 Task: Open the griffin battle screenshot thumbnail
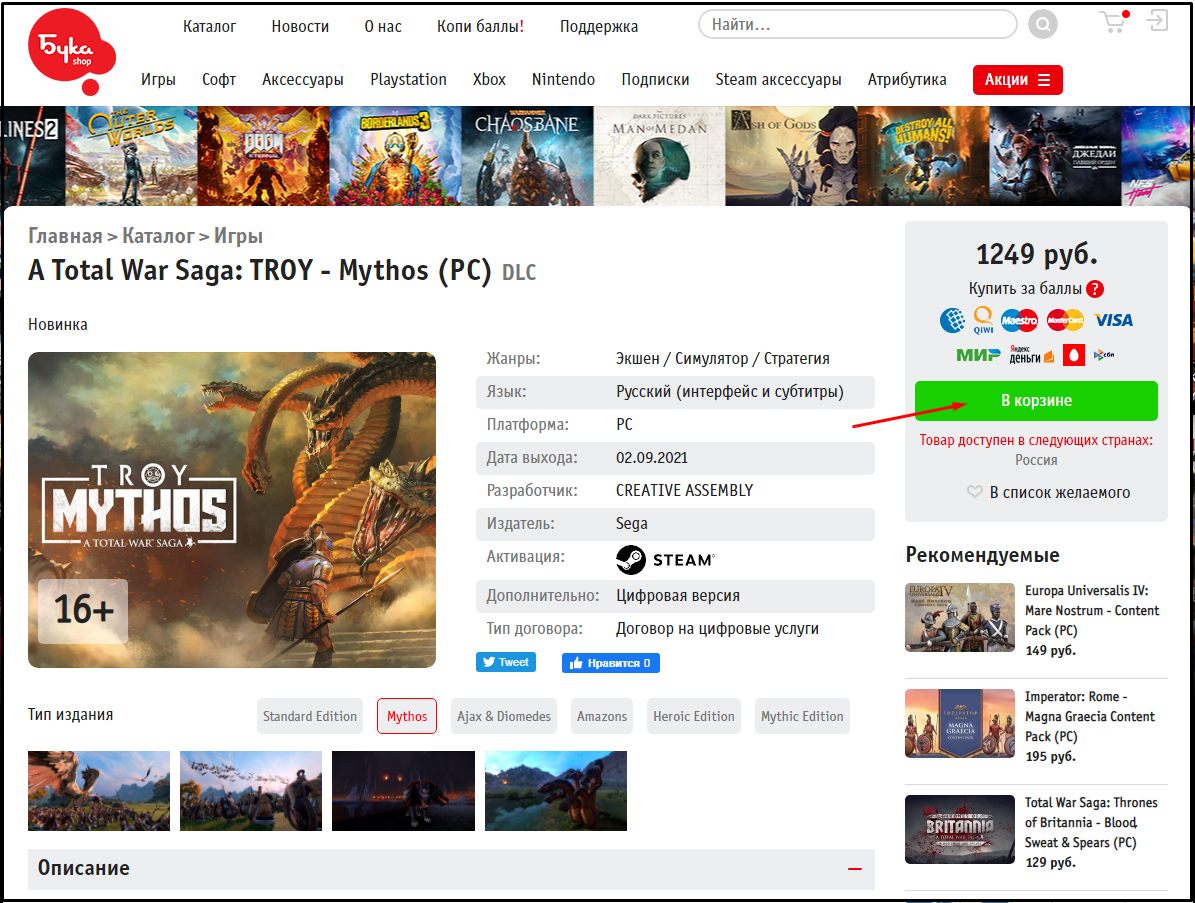(x=99, y=791)
